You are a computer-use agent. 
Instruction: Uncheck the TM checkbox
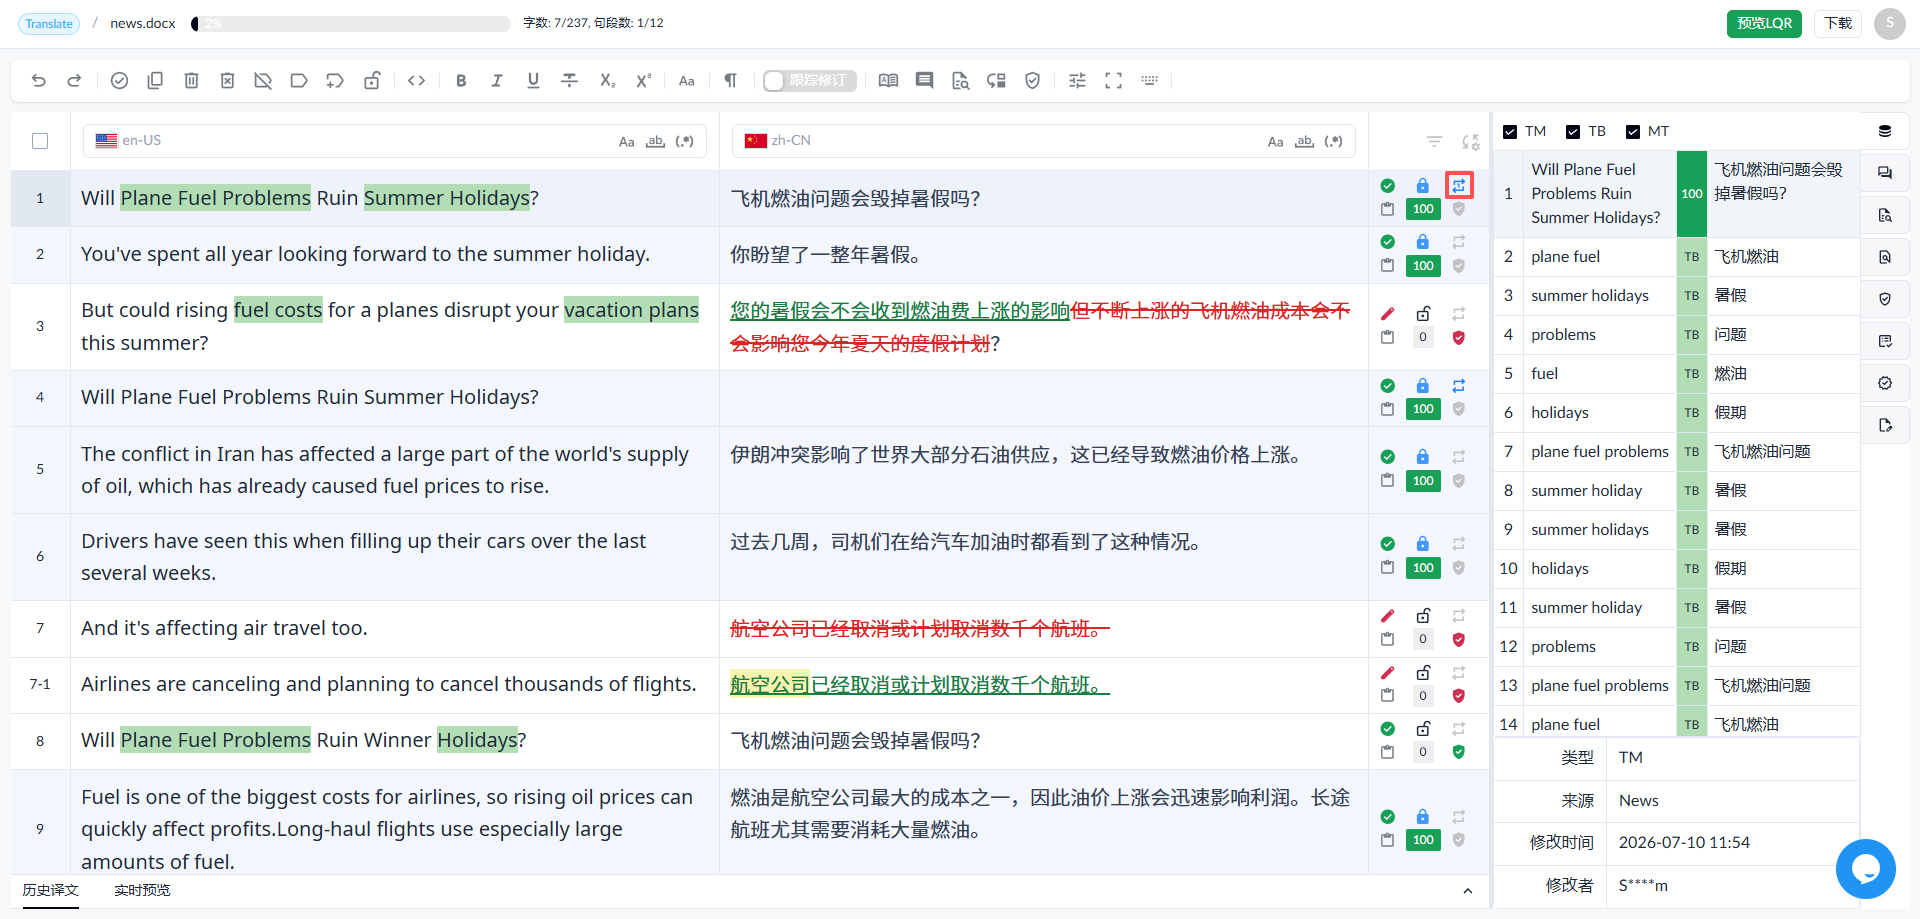point(1510,132)
